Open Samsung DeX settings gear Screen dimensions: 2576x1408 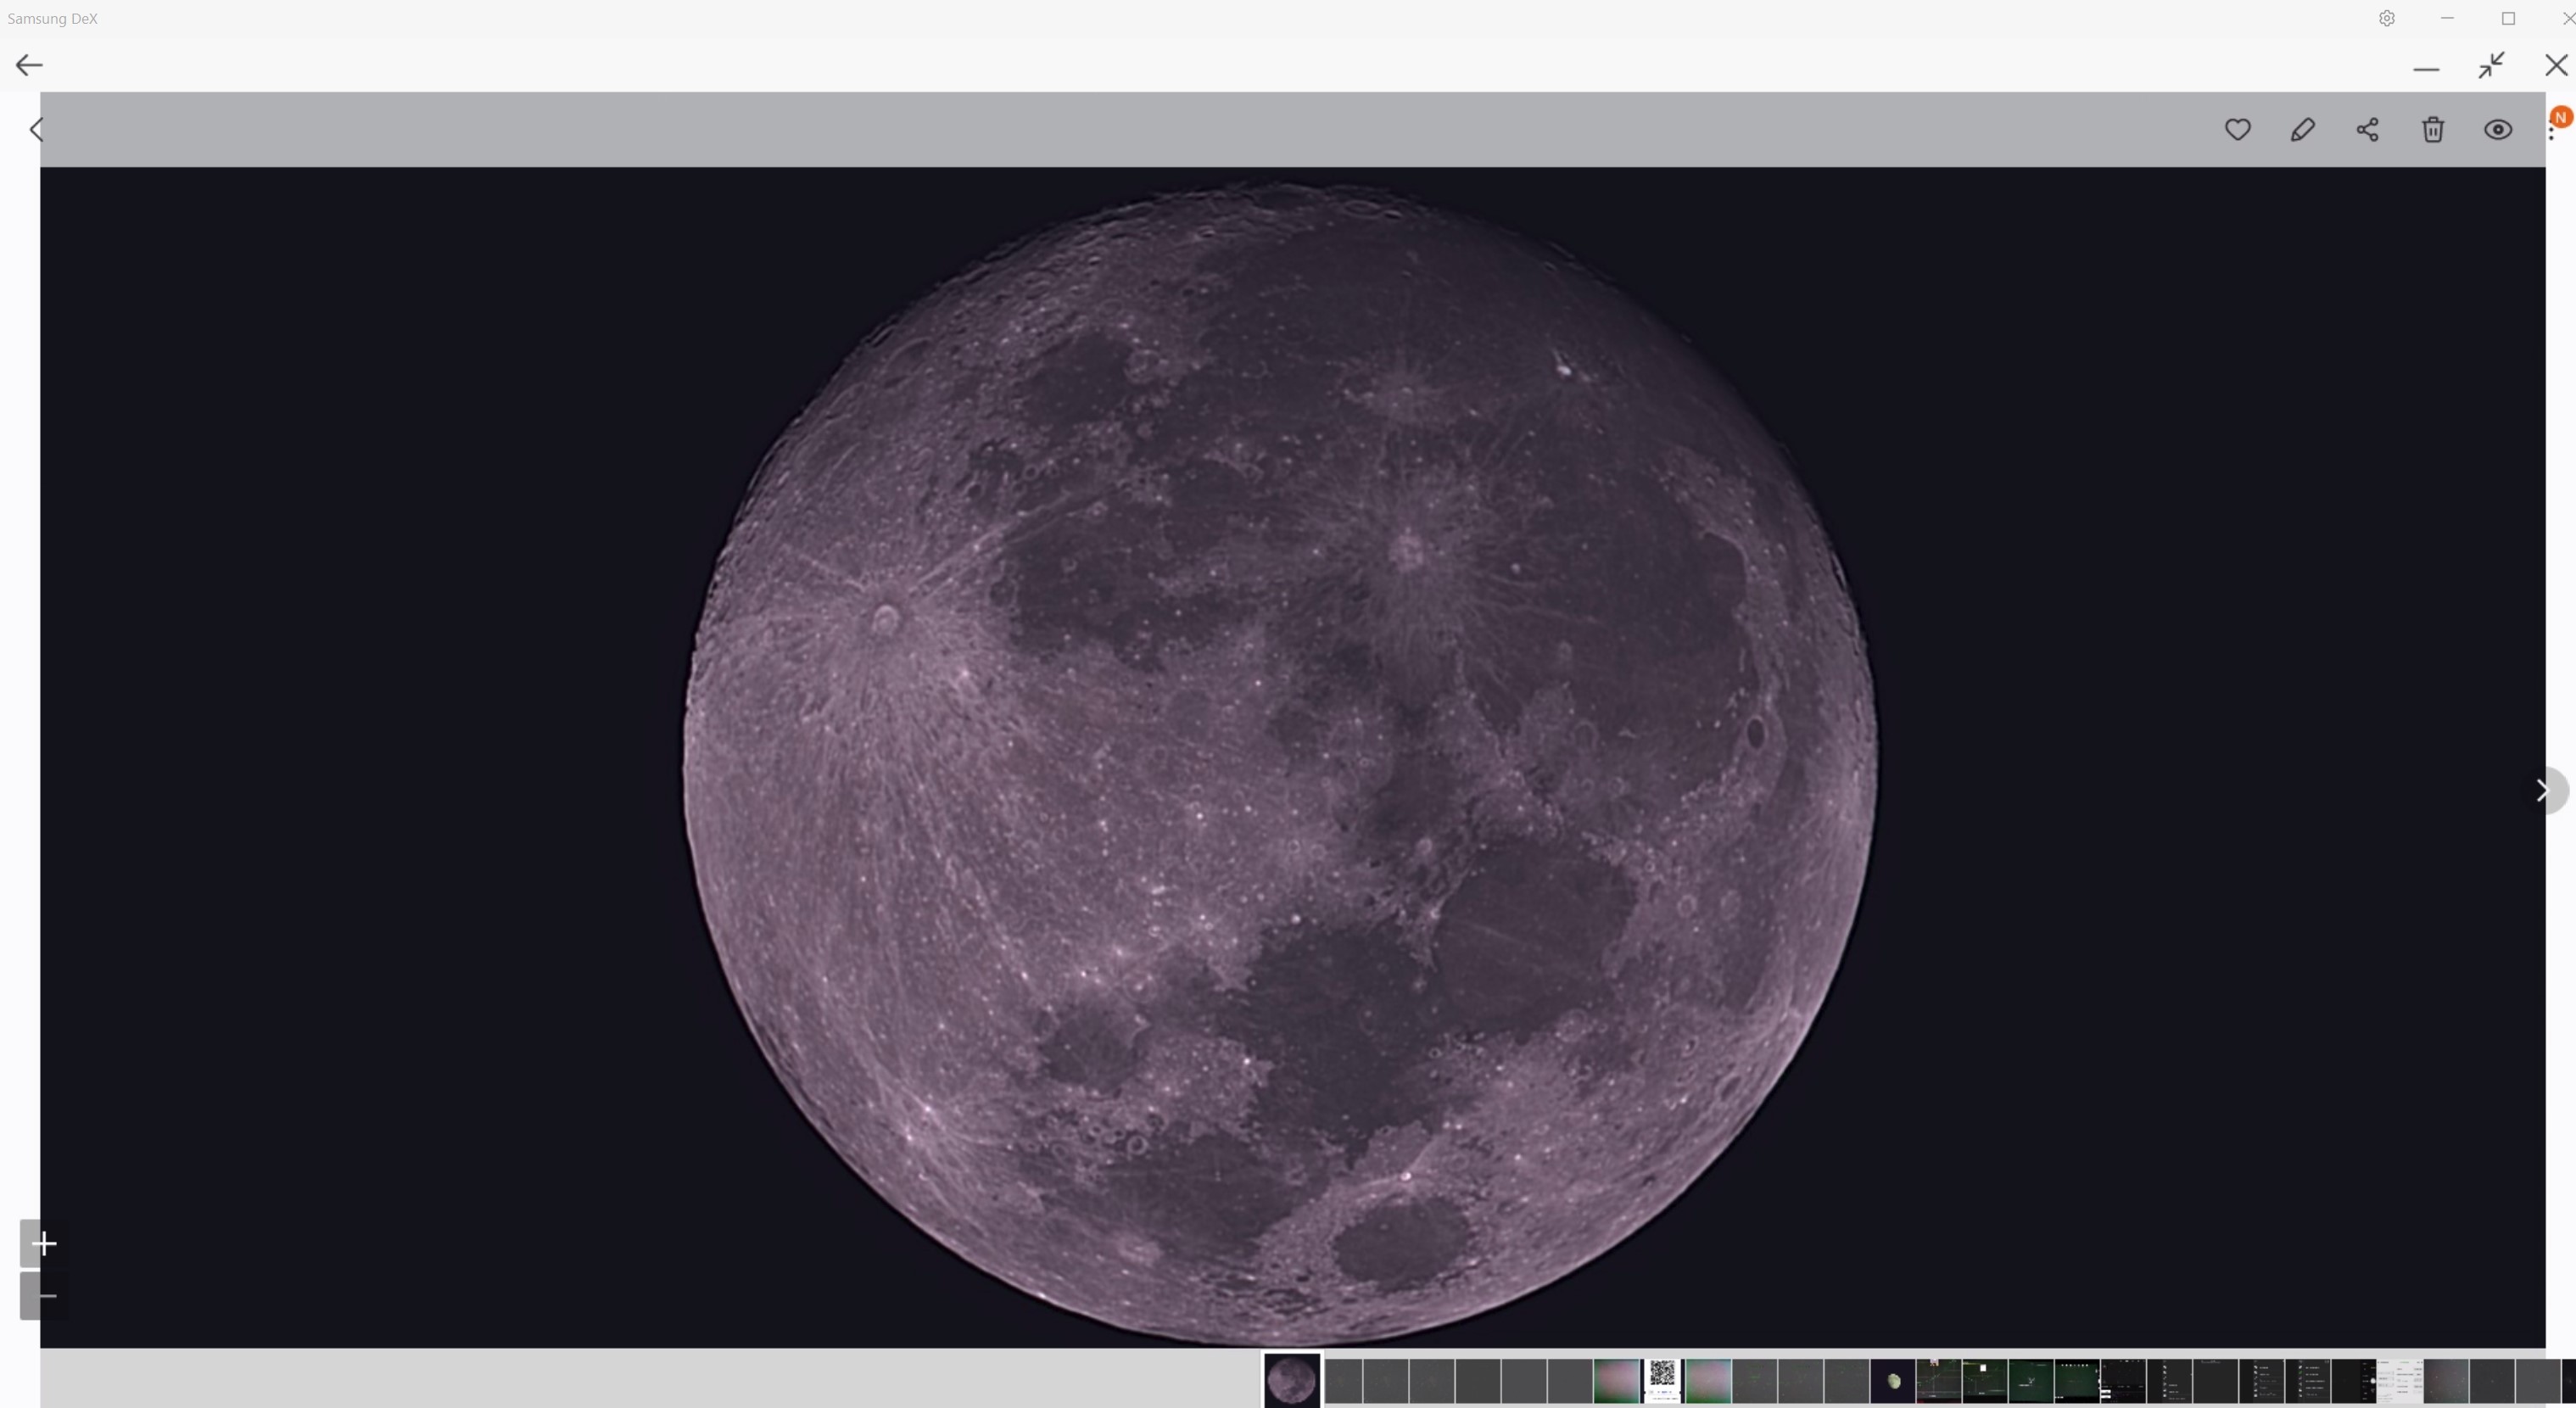tap(2386, 19)
